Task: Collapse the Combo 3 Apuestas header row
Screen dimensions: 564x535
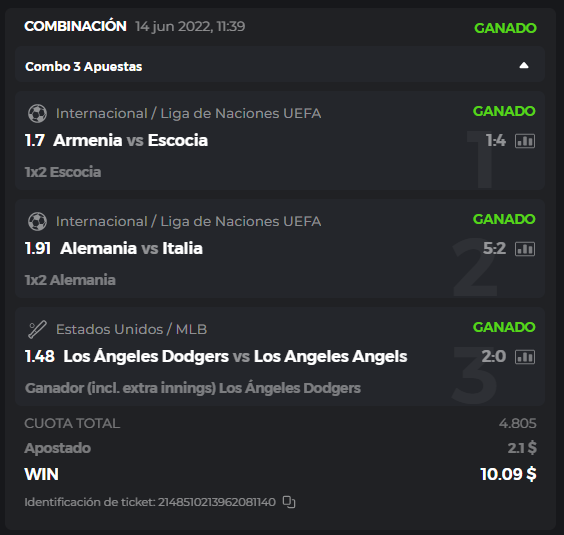Action: click(279, 65)
